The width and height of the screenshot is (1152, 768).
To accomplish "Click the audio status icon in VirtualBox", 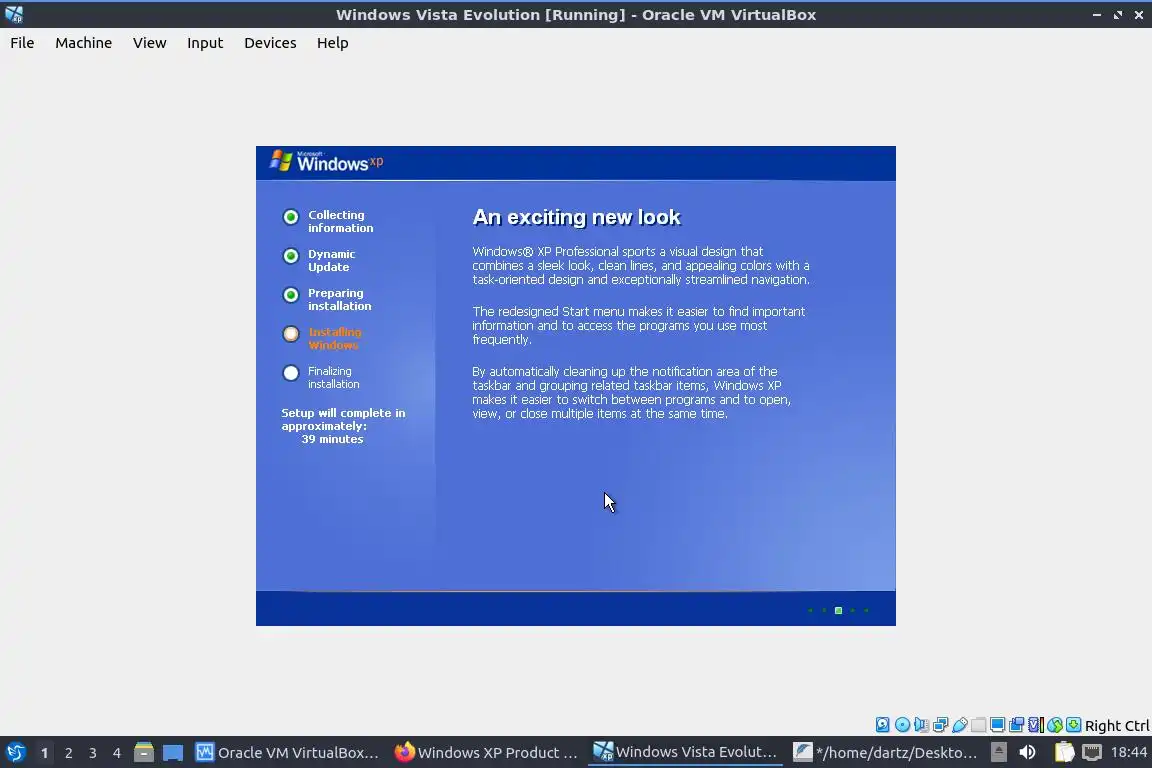I will pos(921,725).
